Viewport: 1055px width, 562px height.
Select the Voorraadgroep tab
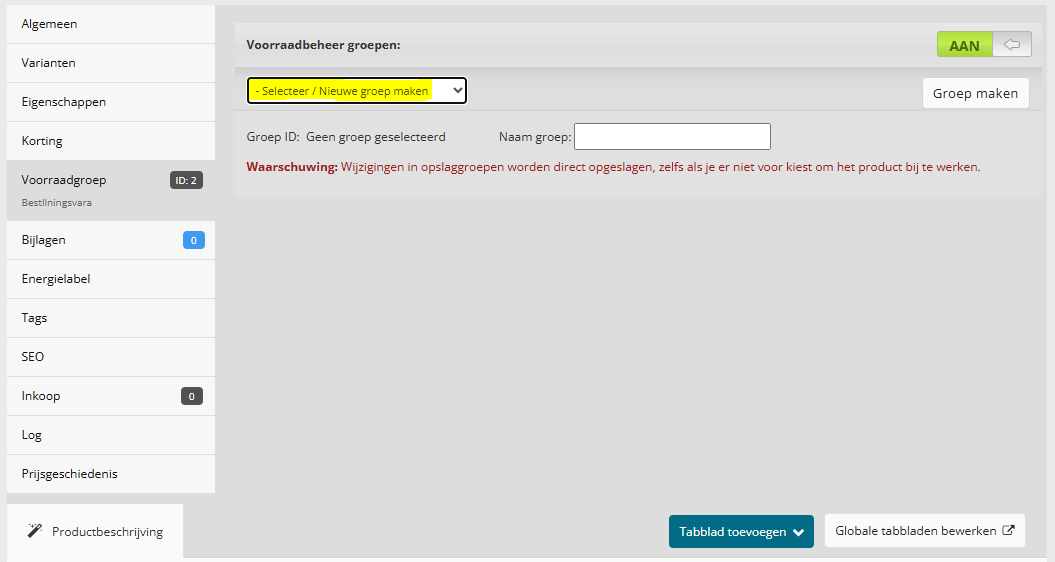coord(111,190)
